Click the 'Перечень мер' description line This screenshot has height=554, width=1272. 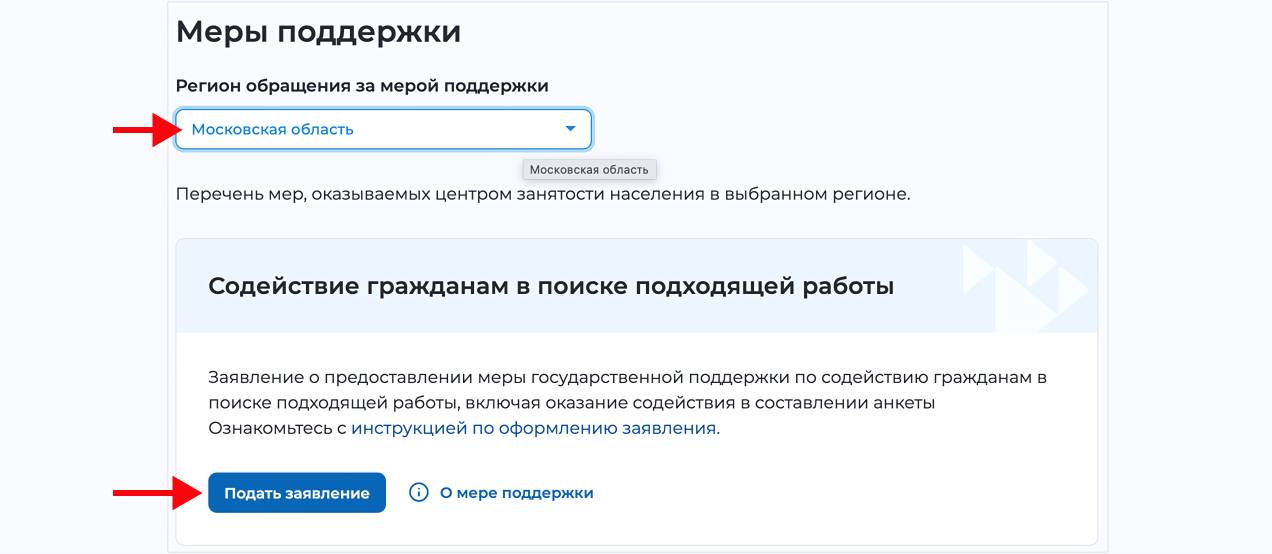pyautogui.click(x=543, y=194)
